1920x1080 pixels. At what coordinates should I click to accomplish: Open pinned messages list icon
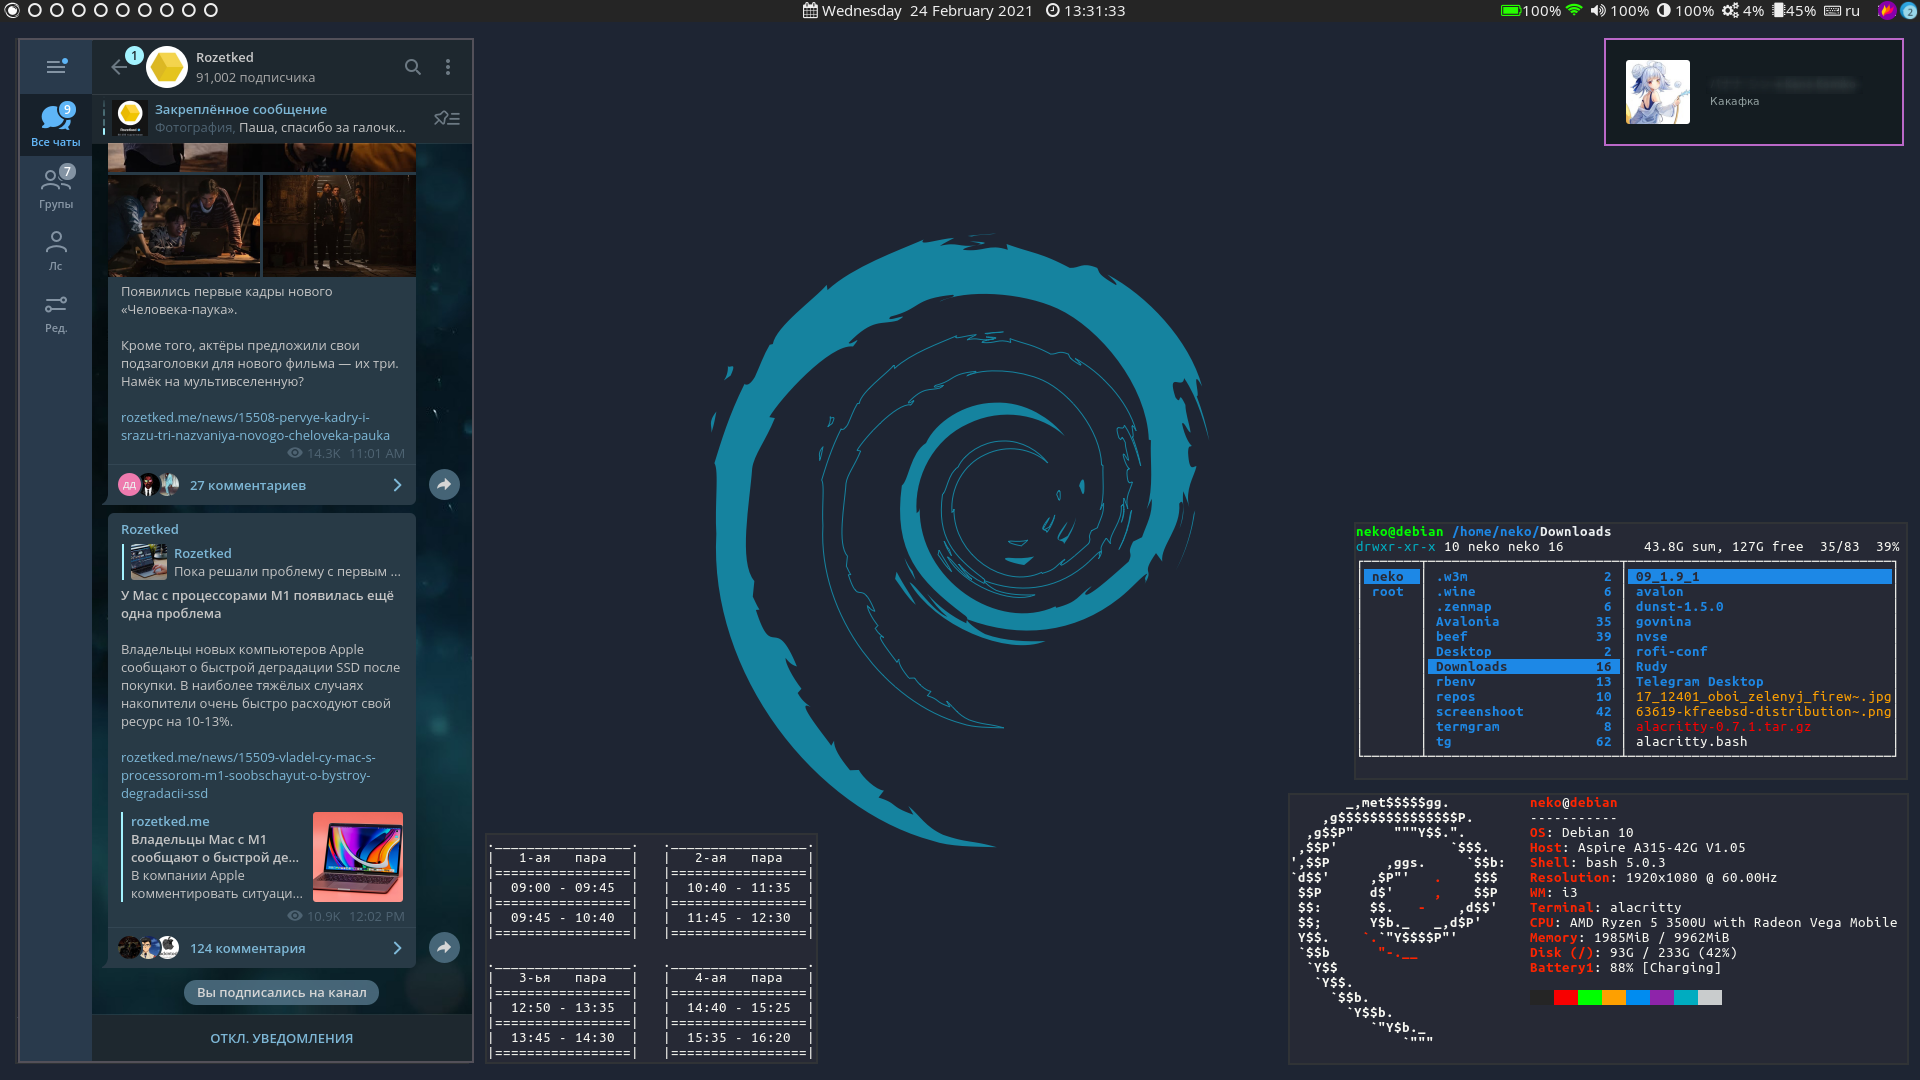pyautogui.click(x=447, y=118)
